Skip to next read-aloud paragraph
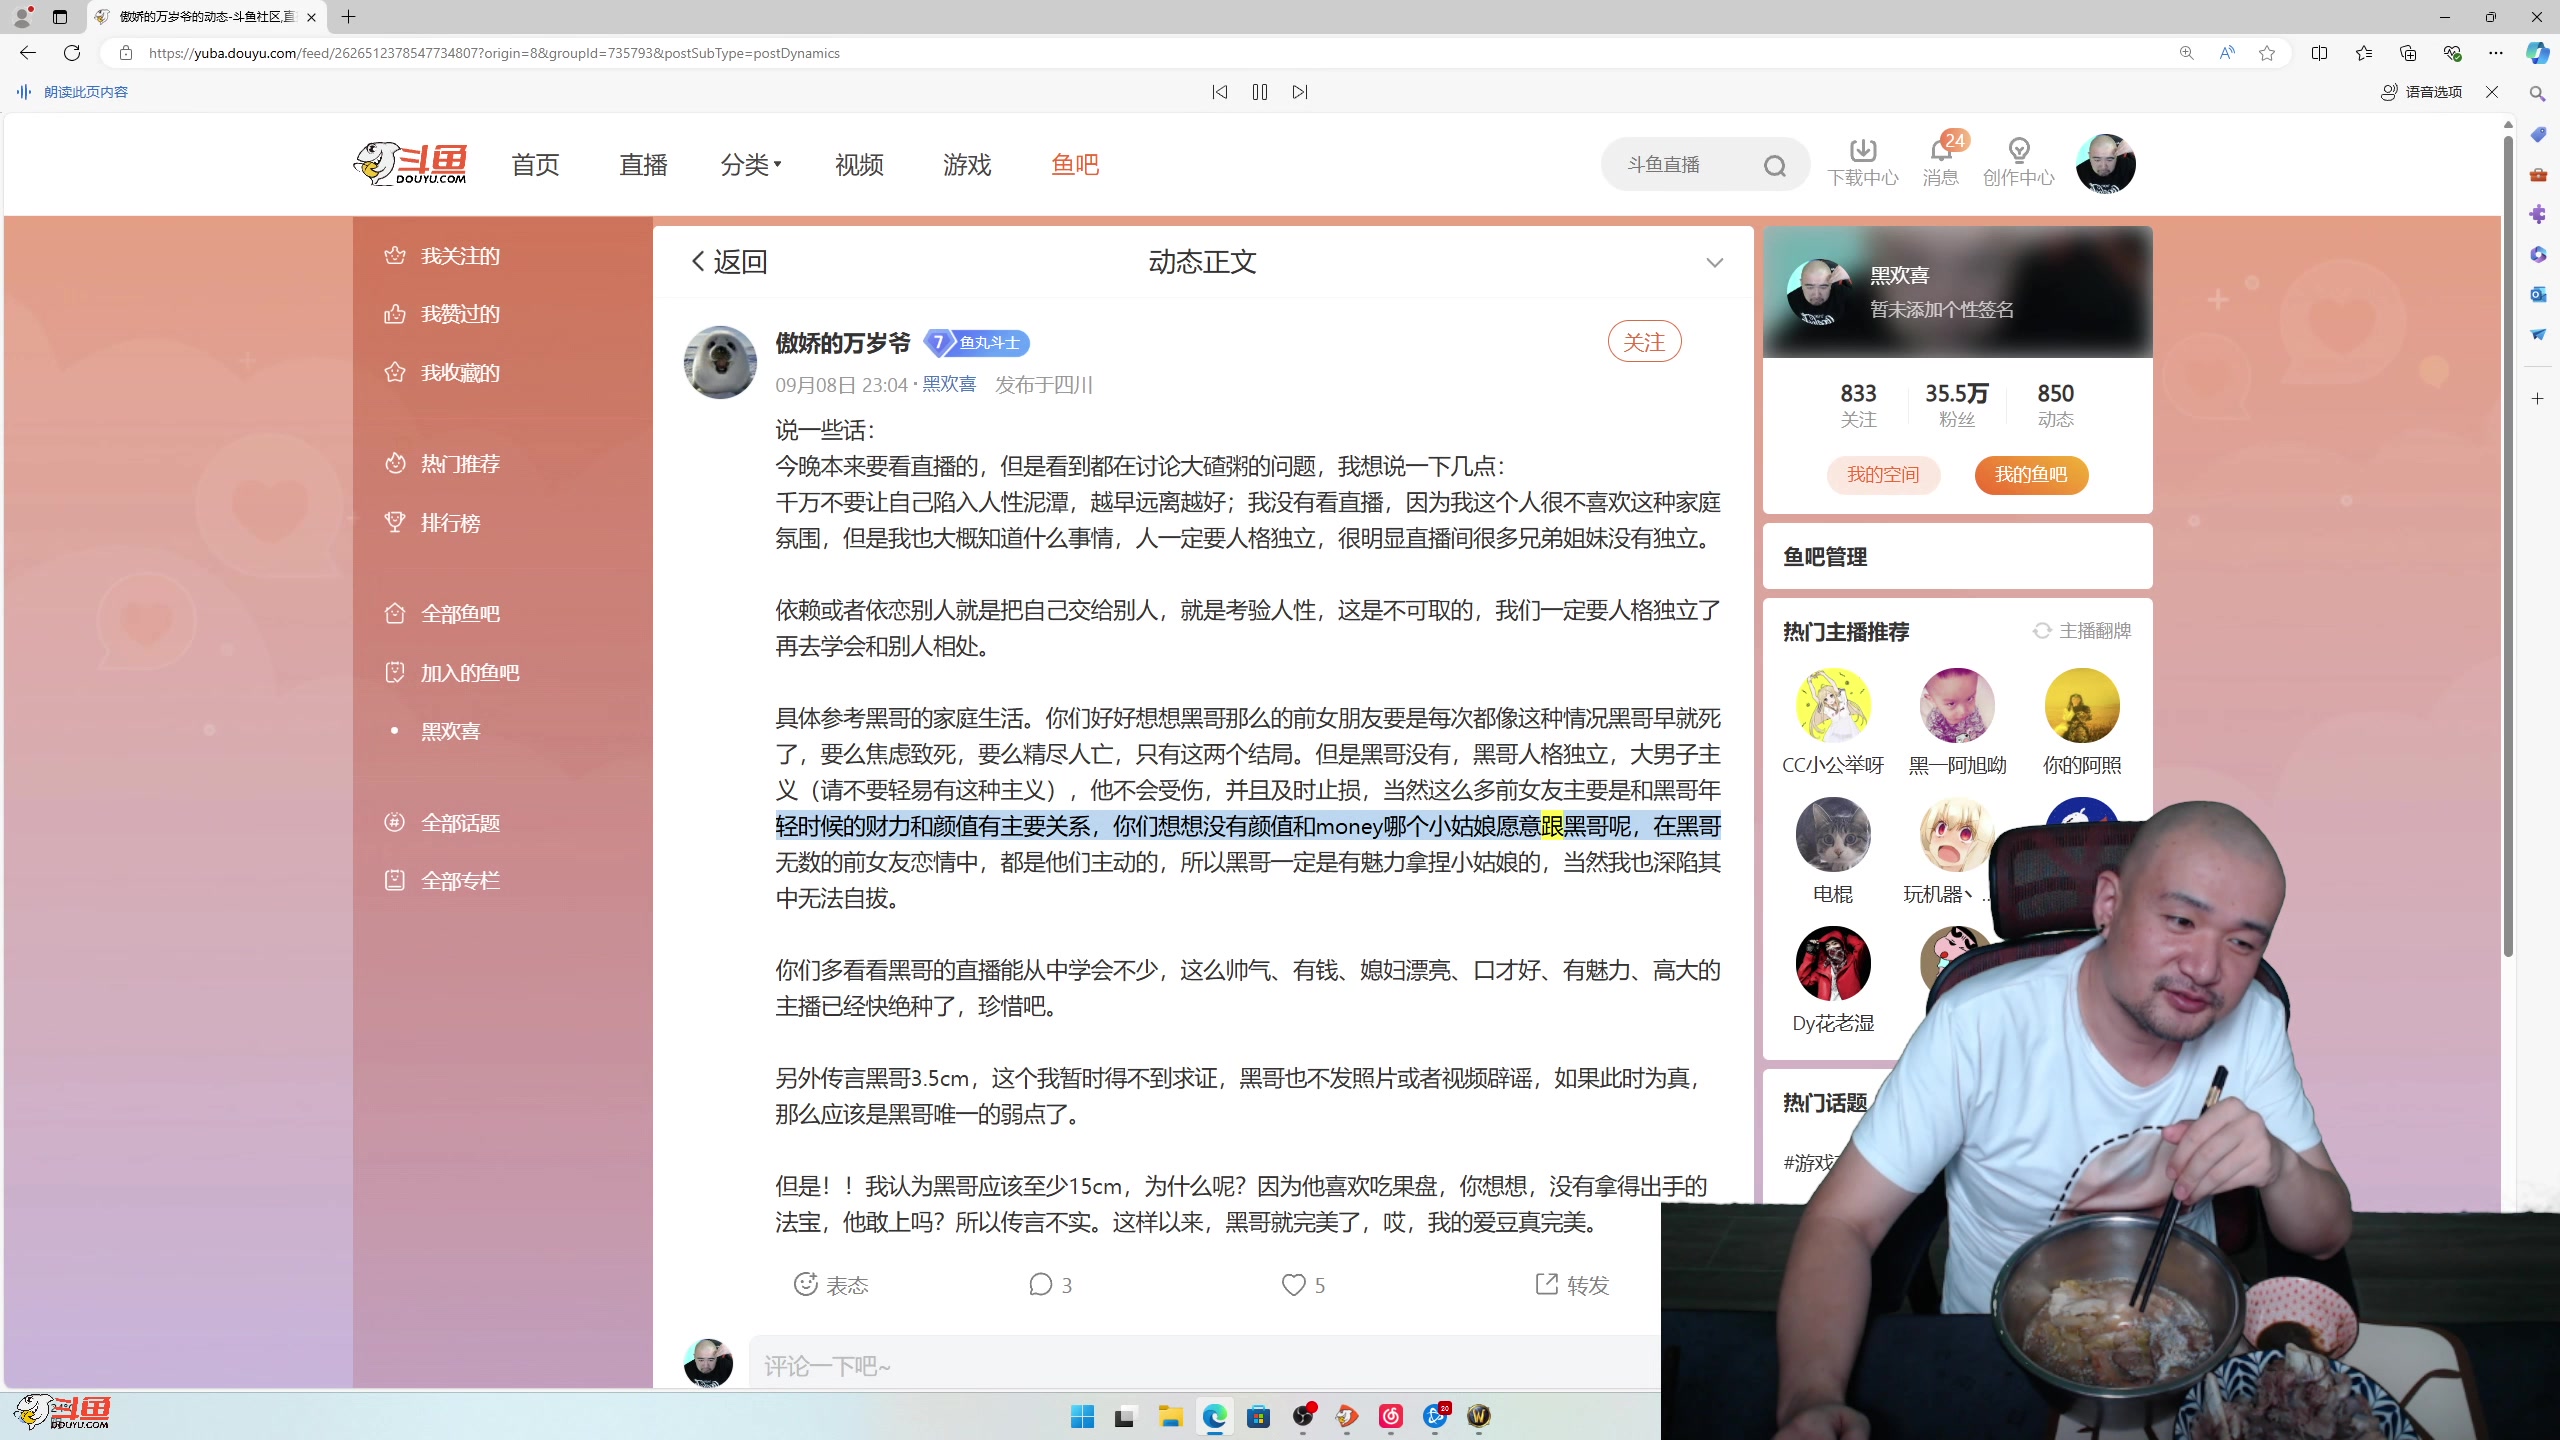 [x=1300, y=92]
